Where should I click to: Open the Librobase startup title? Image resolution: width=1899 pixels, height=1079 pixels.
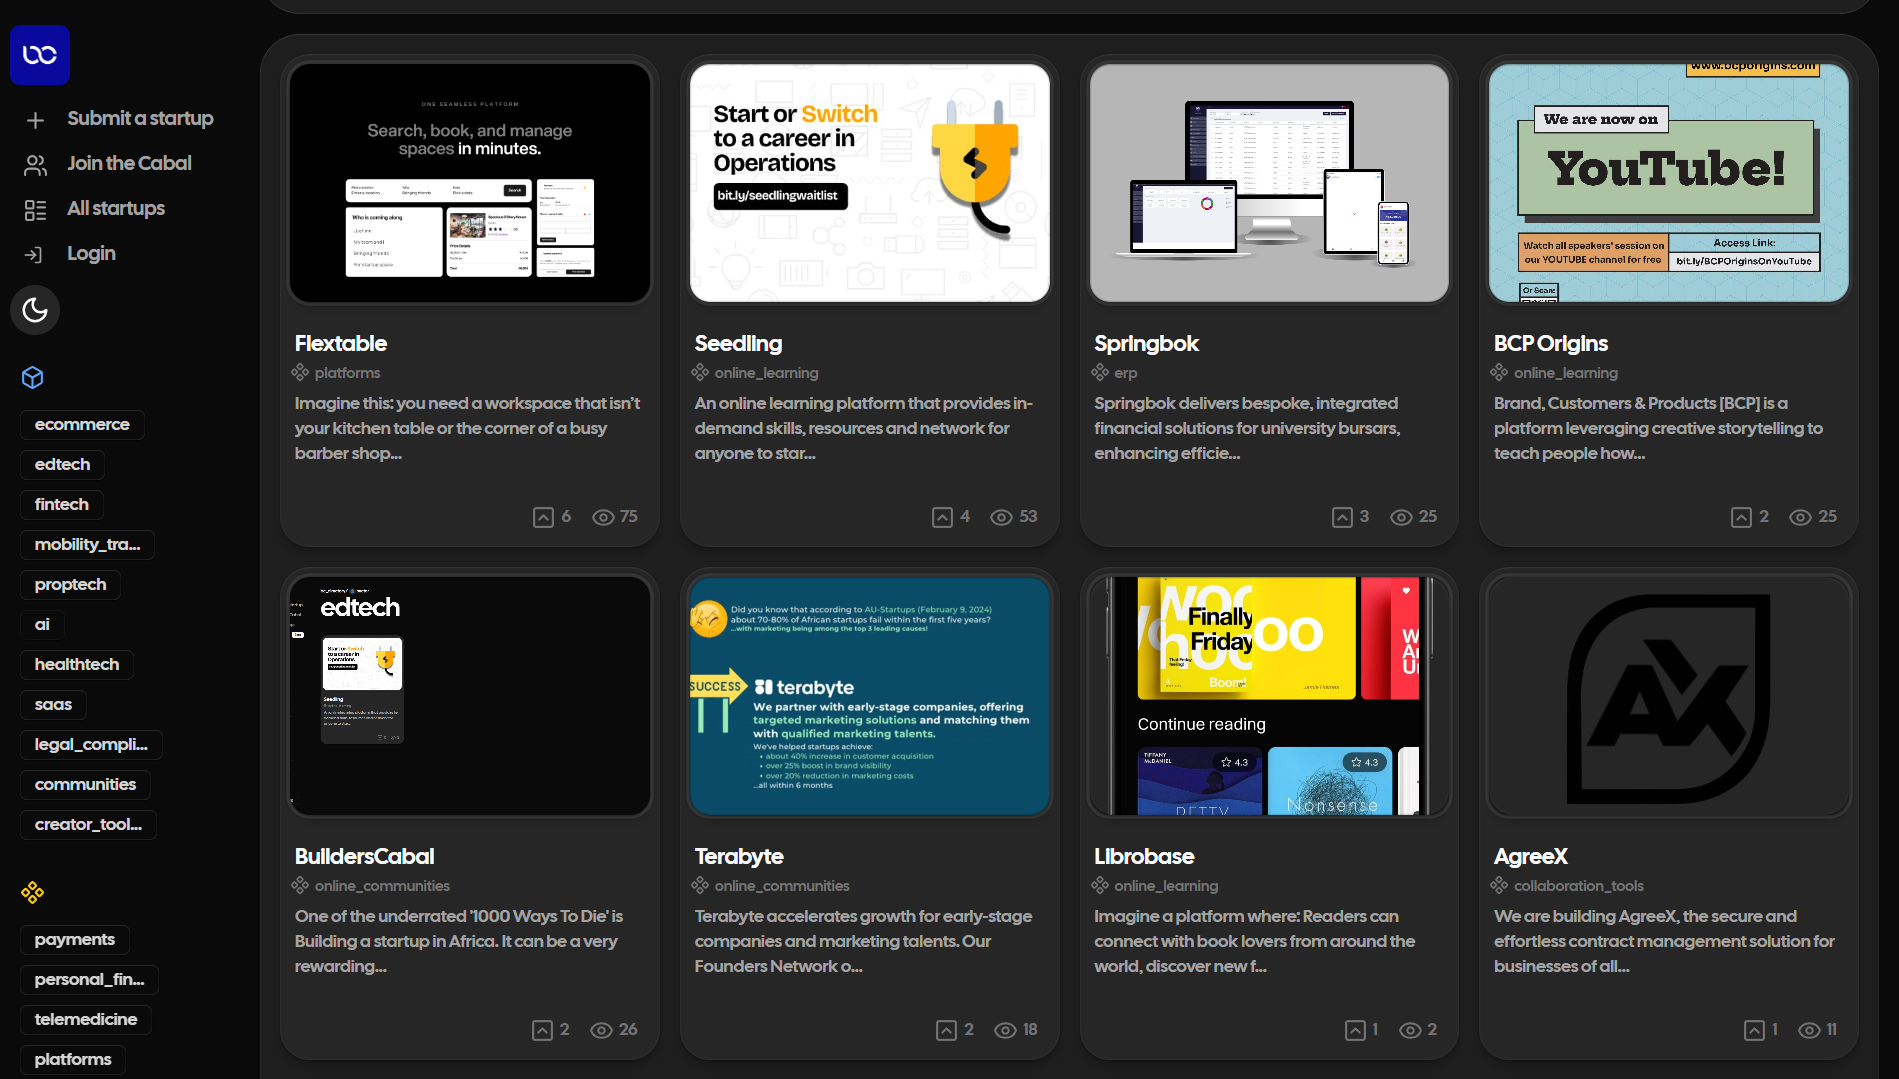(x=1144, y=856)
